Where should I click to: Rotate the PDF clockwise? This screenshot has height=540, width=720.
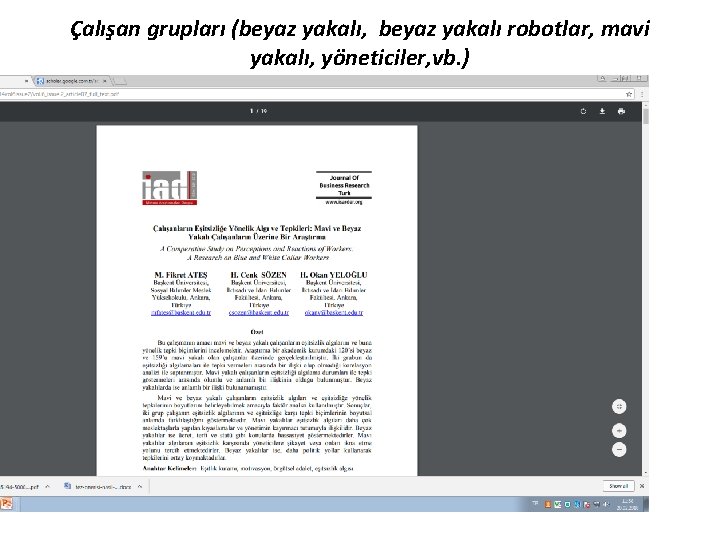tap(583, 111)
